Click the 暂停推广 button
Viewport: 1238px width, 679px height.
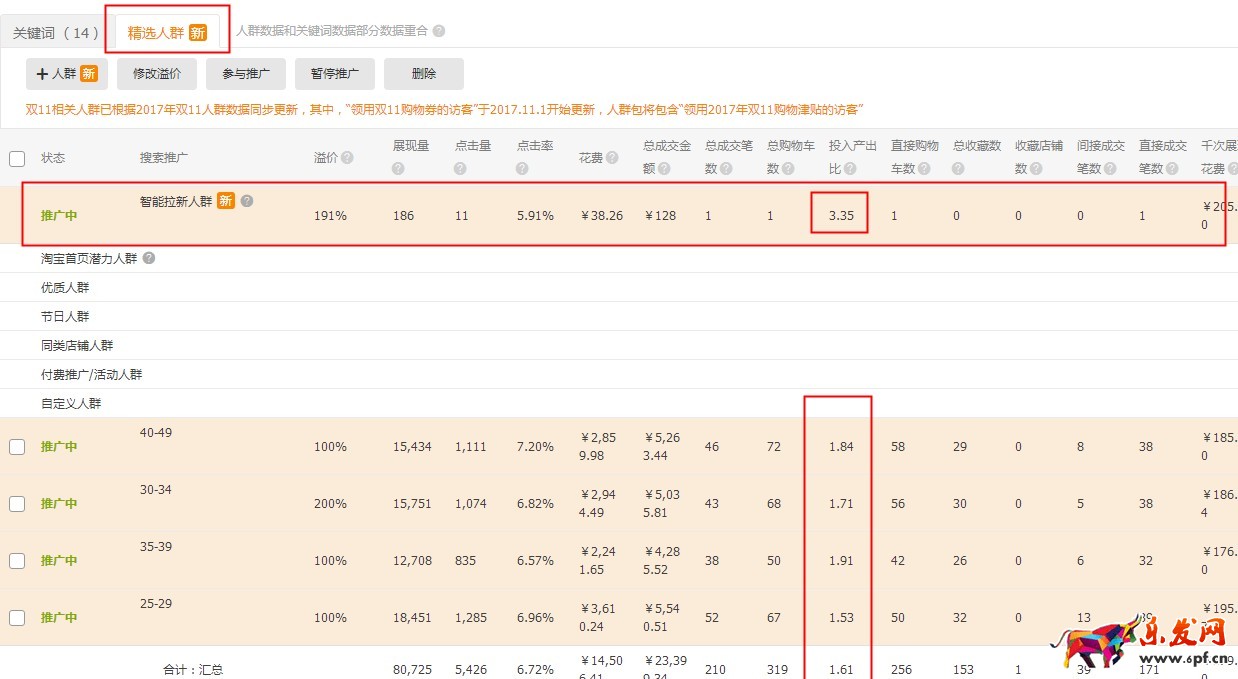pyautogui.click(x=334, y=74)
